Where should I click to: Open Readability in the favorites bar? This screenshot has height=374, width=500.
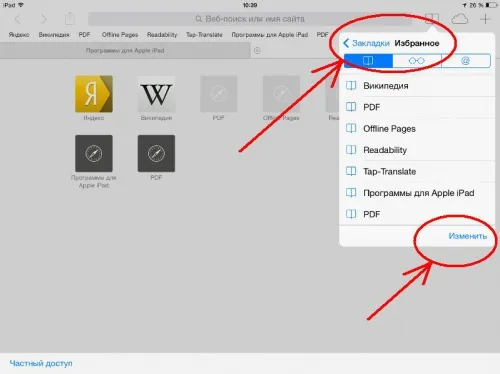tap(162, 35)
